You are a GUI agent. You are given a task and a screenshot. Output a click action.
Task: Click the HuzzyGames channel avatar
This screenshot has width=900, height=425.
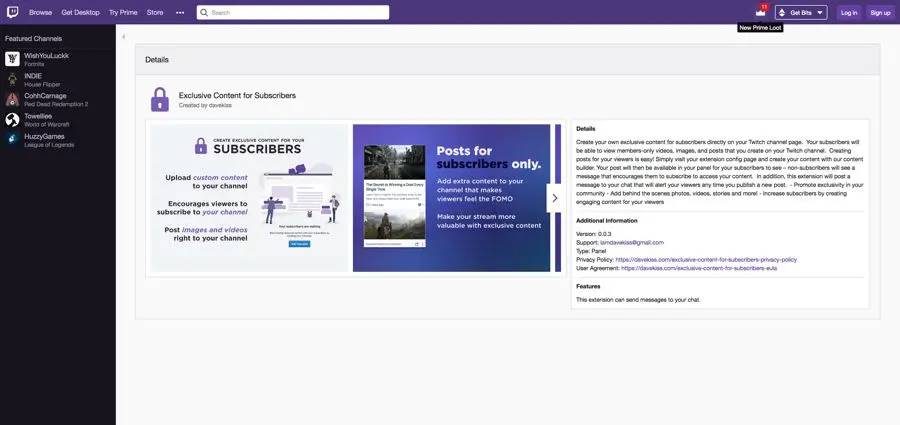click(x=12, y=139)
